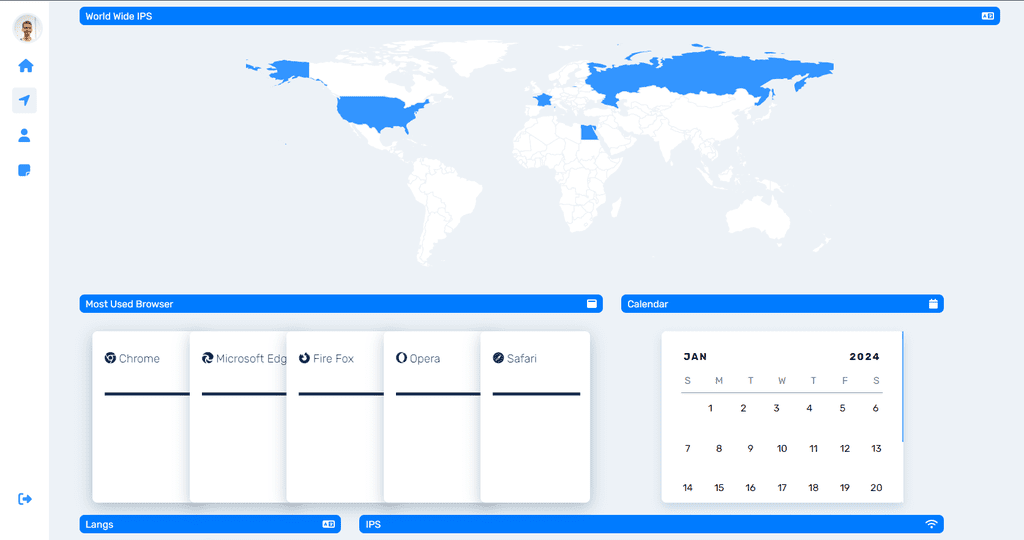
Task: Select the Chrome browser card
Action: 141,417
